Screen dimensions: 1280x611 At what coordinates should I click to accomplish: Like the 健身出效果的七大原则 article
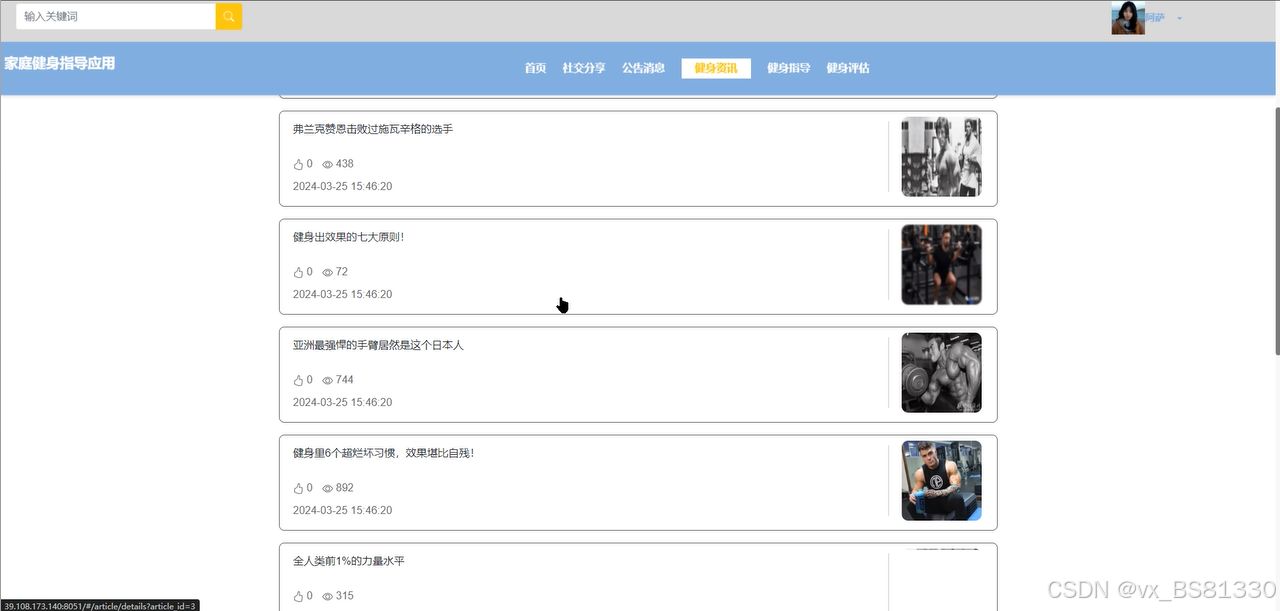pyautogui.click(x=298, y=272)
